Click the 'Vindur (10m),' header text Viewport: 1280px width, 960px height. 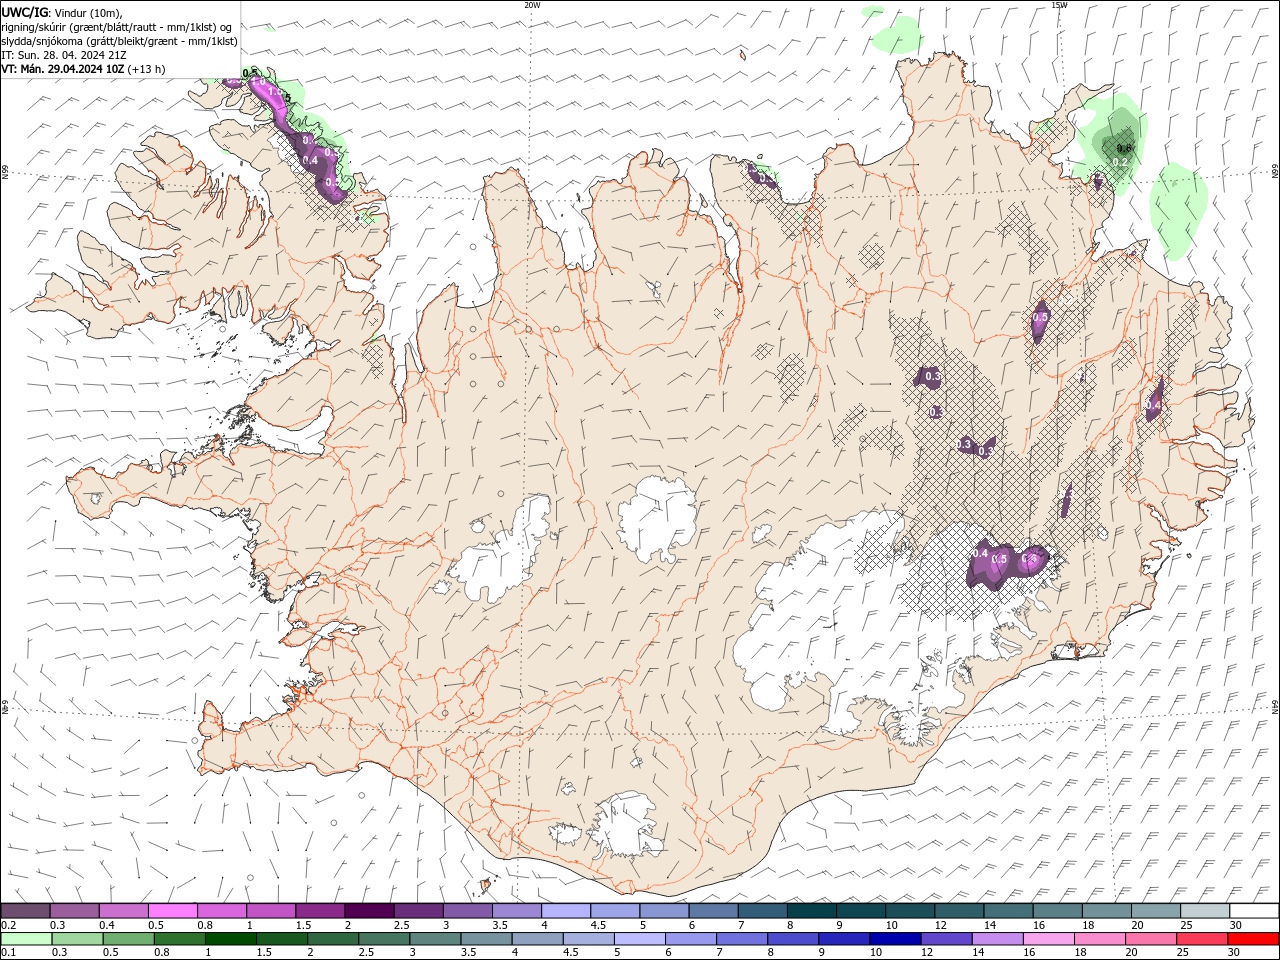(x=88, y=13)
